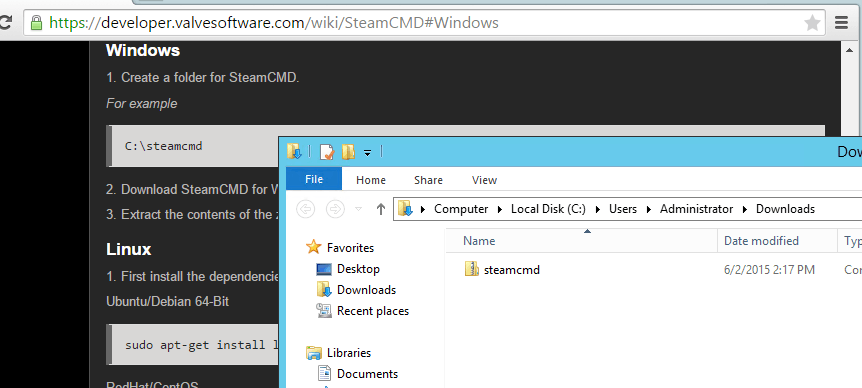Screen dimensions: 862x388
Task: Click Downloads in the breadcrumb path
Action: tap(785, 209)
